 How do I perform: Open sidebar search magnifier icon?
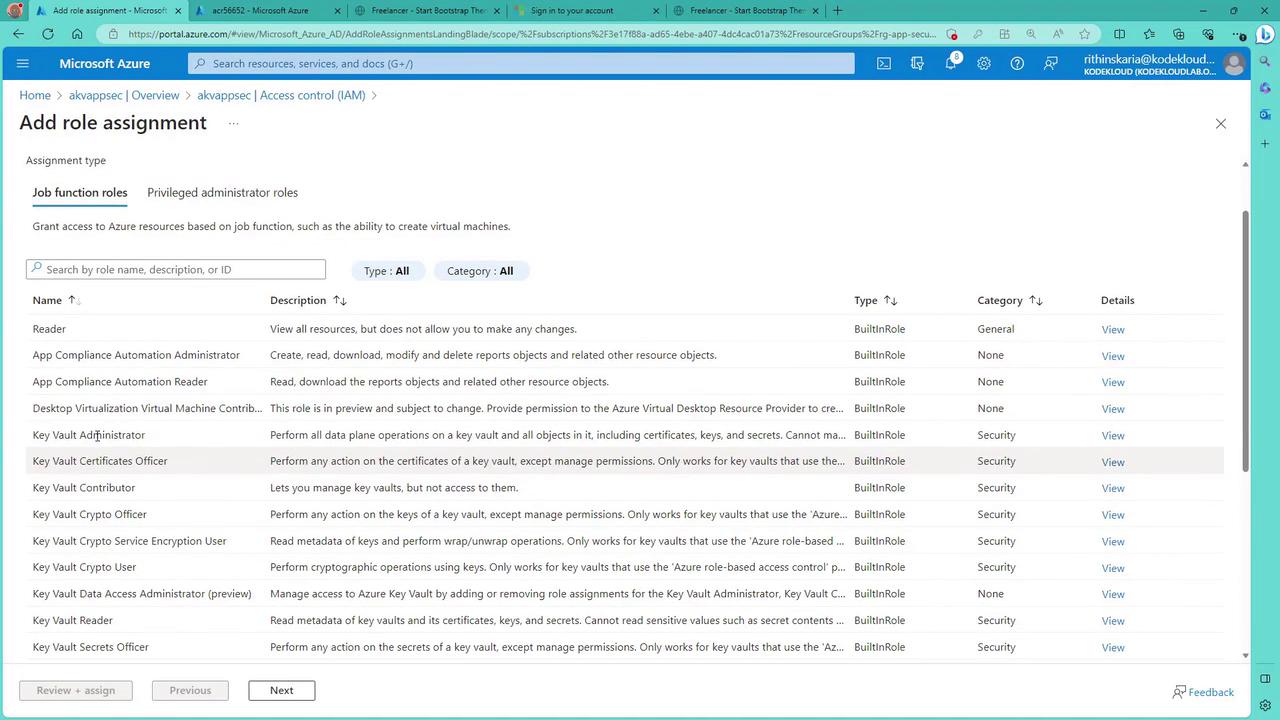click(x=1265, y=62)
